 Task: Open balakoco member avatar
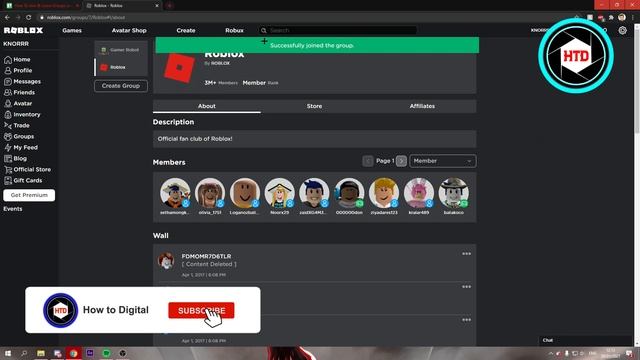453,193
